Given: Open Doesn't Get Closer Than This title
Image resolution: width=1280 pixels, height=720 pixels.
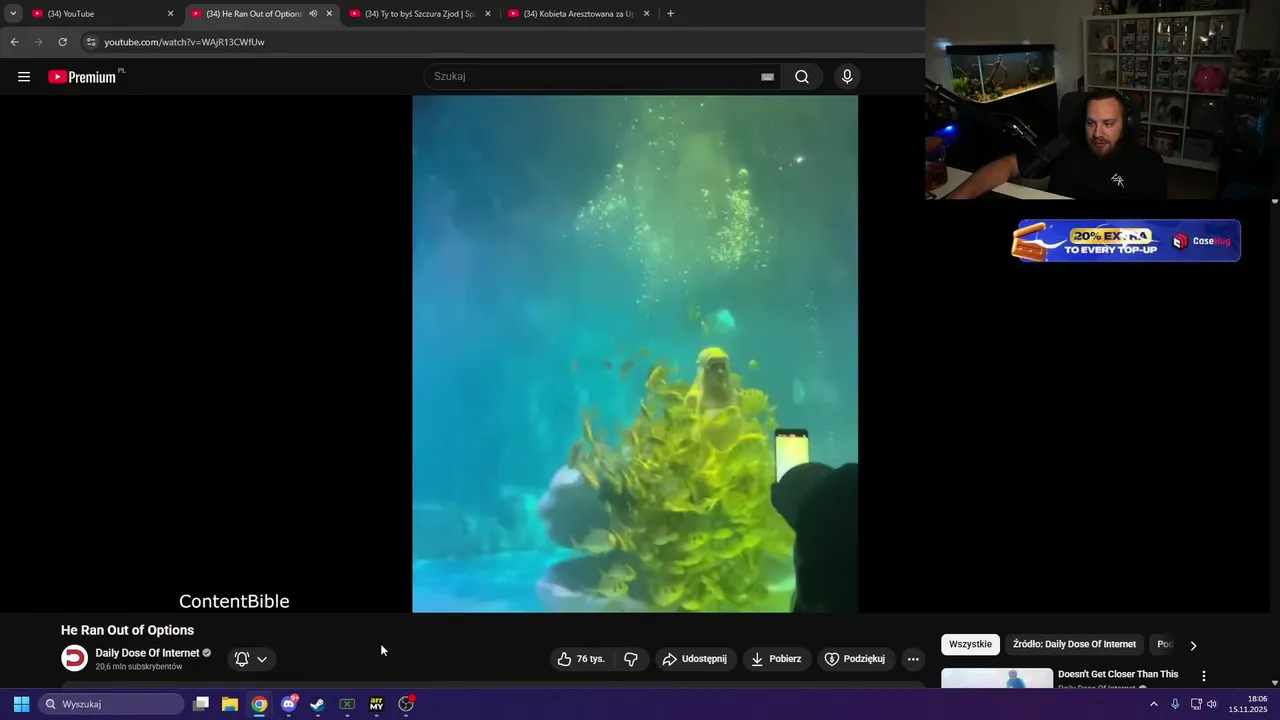Looking at the screenshot, I should [x=1118, y=674].
